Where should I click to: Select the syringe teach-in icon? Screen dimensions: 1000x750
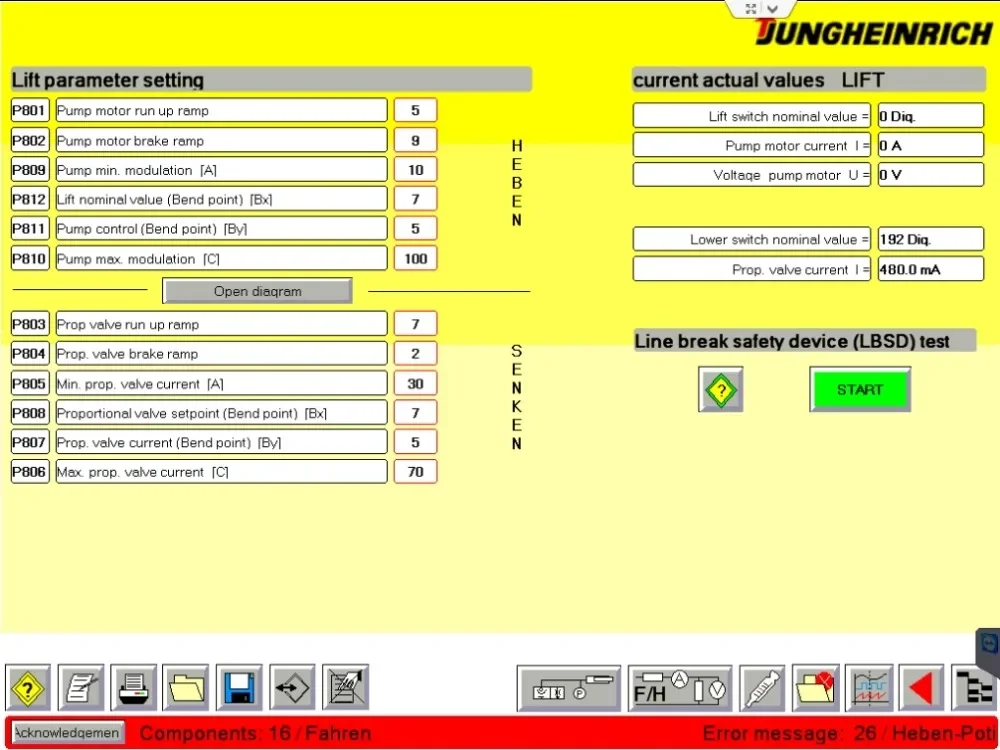[761, 687]
